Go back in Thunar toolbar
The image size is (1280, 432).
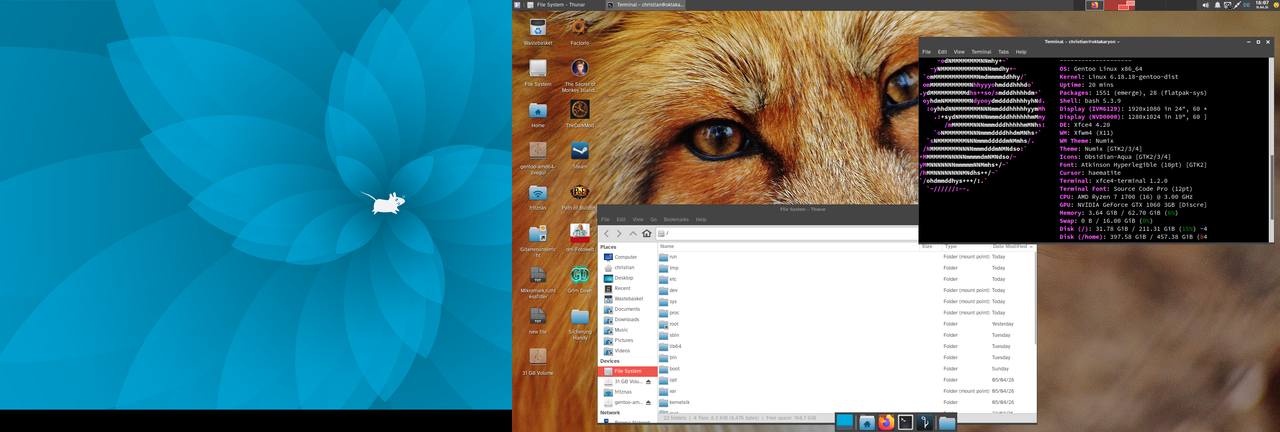tap(606, 233)
